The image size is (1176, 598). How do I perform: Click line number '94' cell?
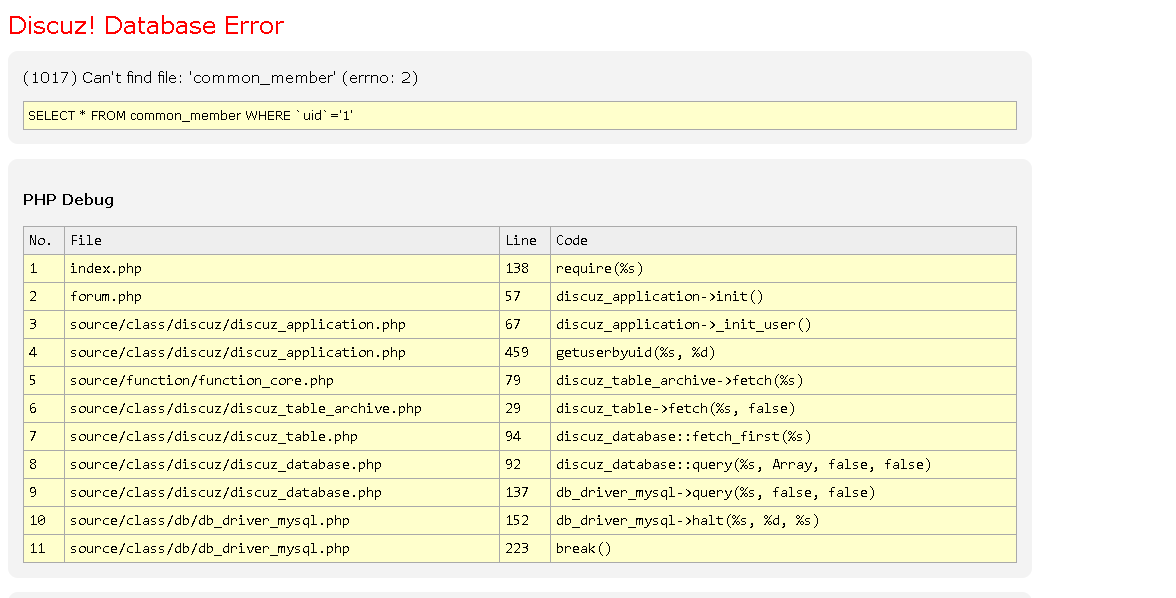tap(525, 437)
